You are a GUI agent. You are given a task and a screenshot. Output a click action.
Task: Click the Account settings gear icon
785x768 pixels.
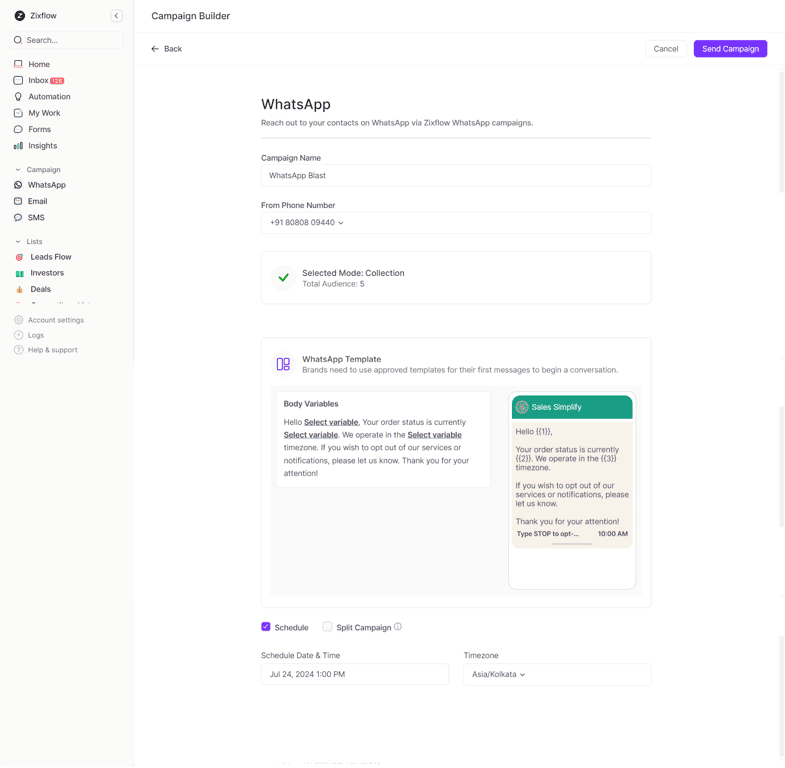coord(19,320)
